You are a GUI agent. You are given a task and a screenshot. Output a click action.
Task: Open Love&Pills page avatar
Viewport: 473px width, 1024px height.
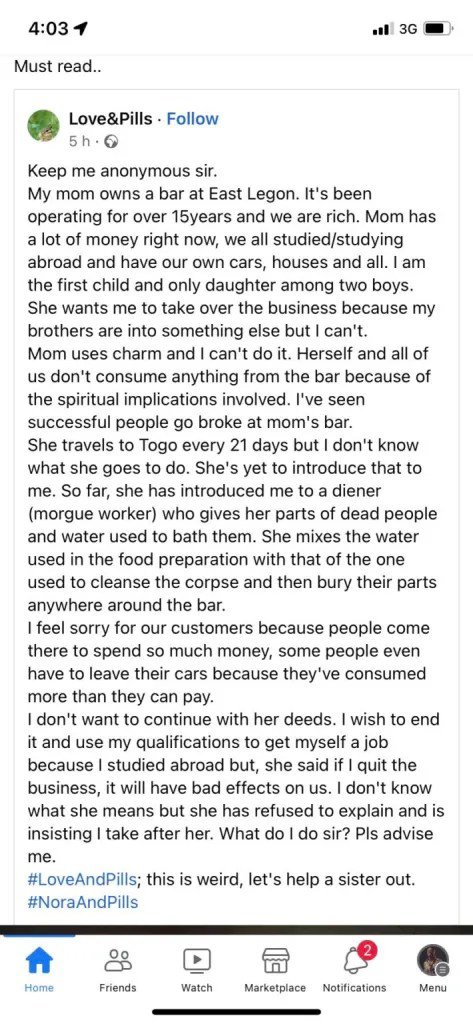tap(44, 126)
